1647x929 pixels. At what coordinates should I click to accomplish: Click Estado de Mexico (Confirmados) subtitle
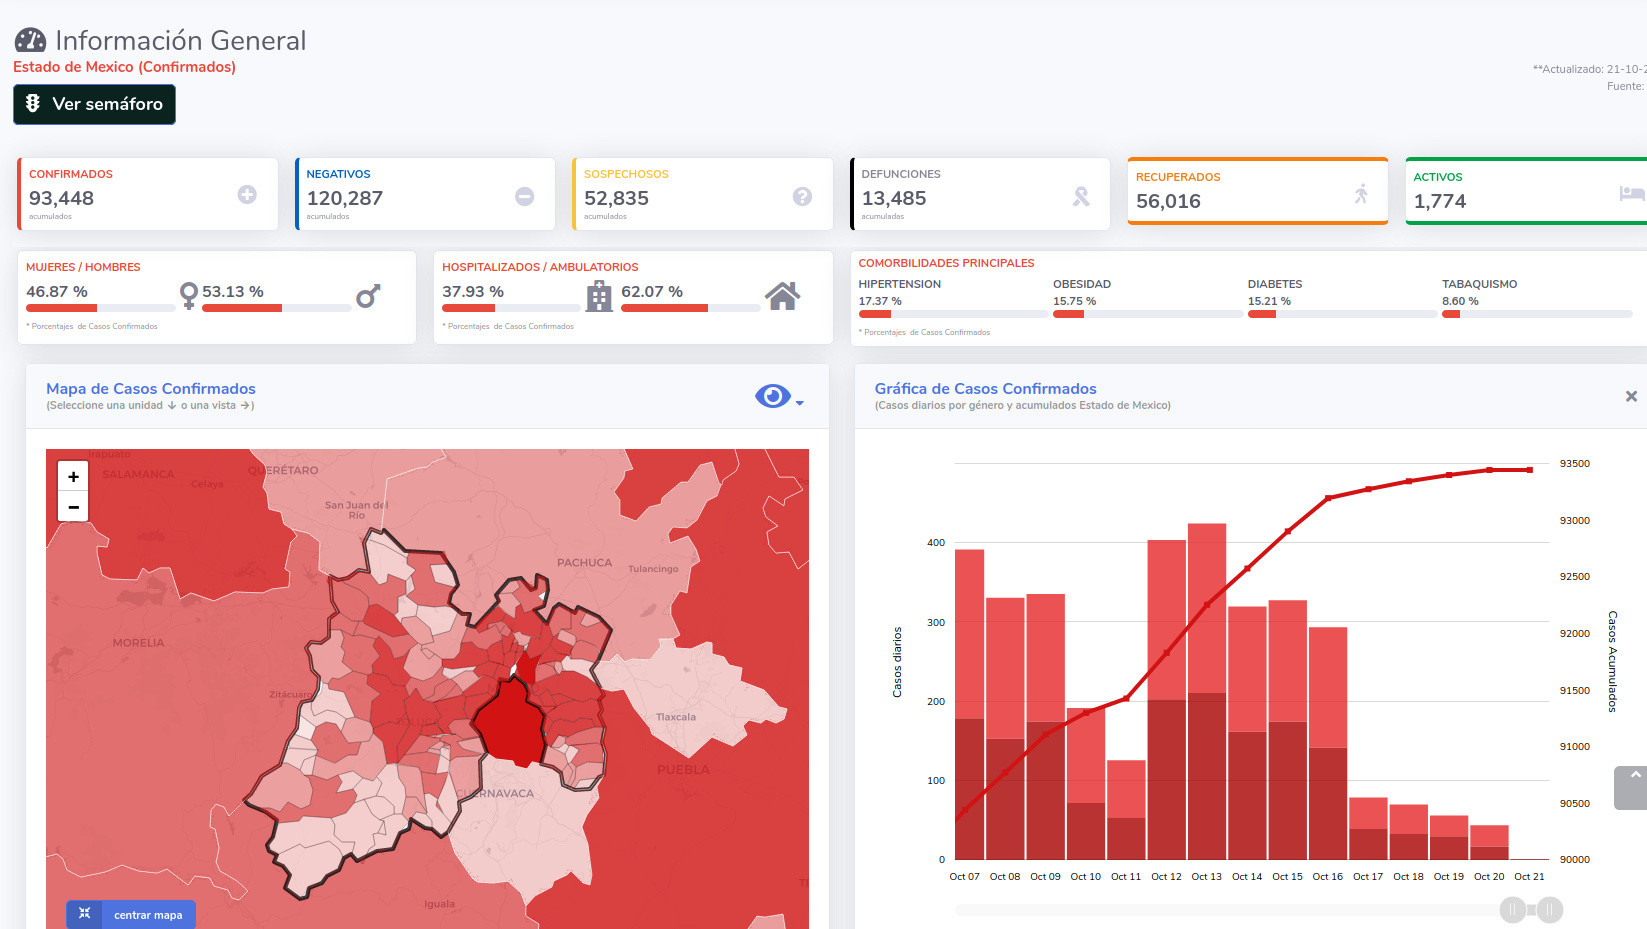coord(124,67)
